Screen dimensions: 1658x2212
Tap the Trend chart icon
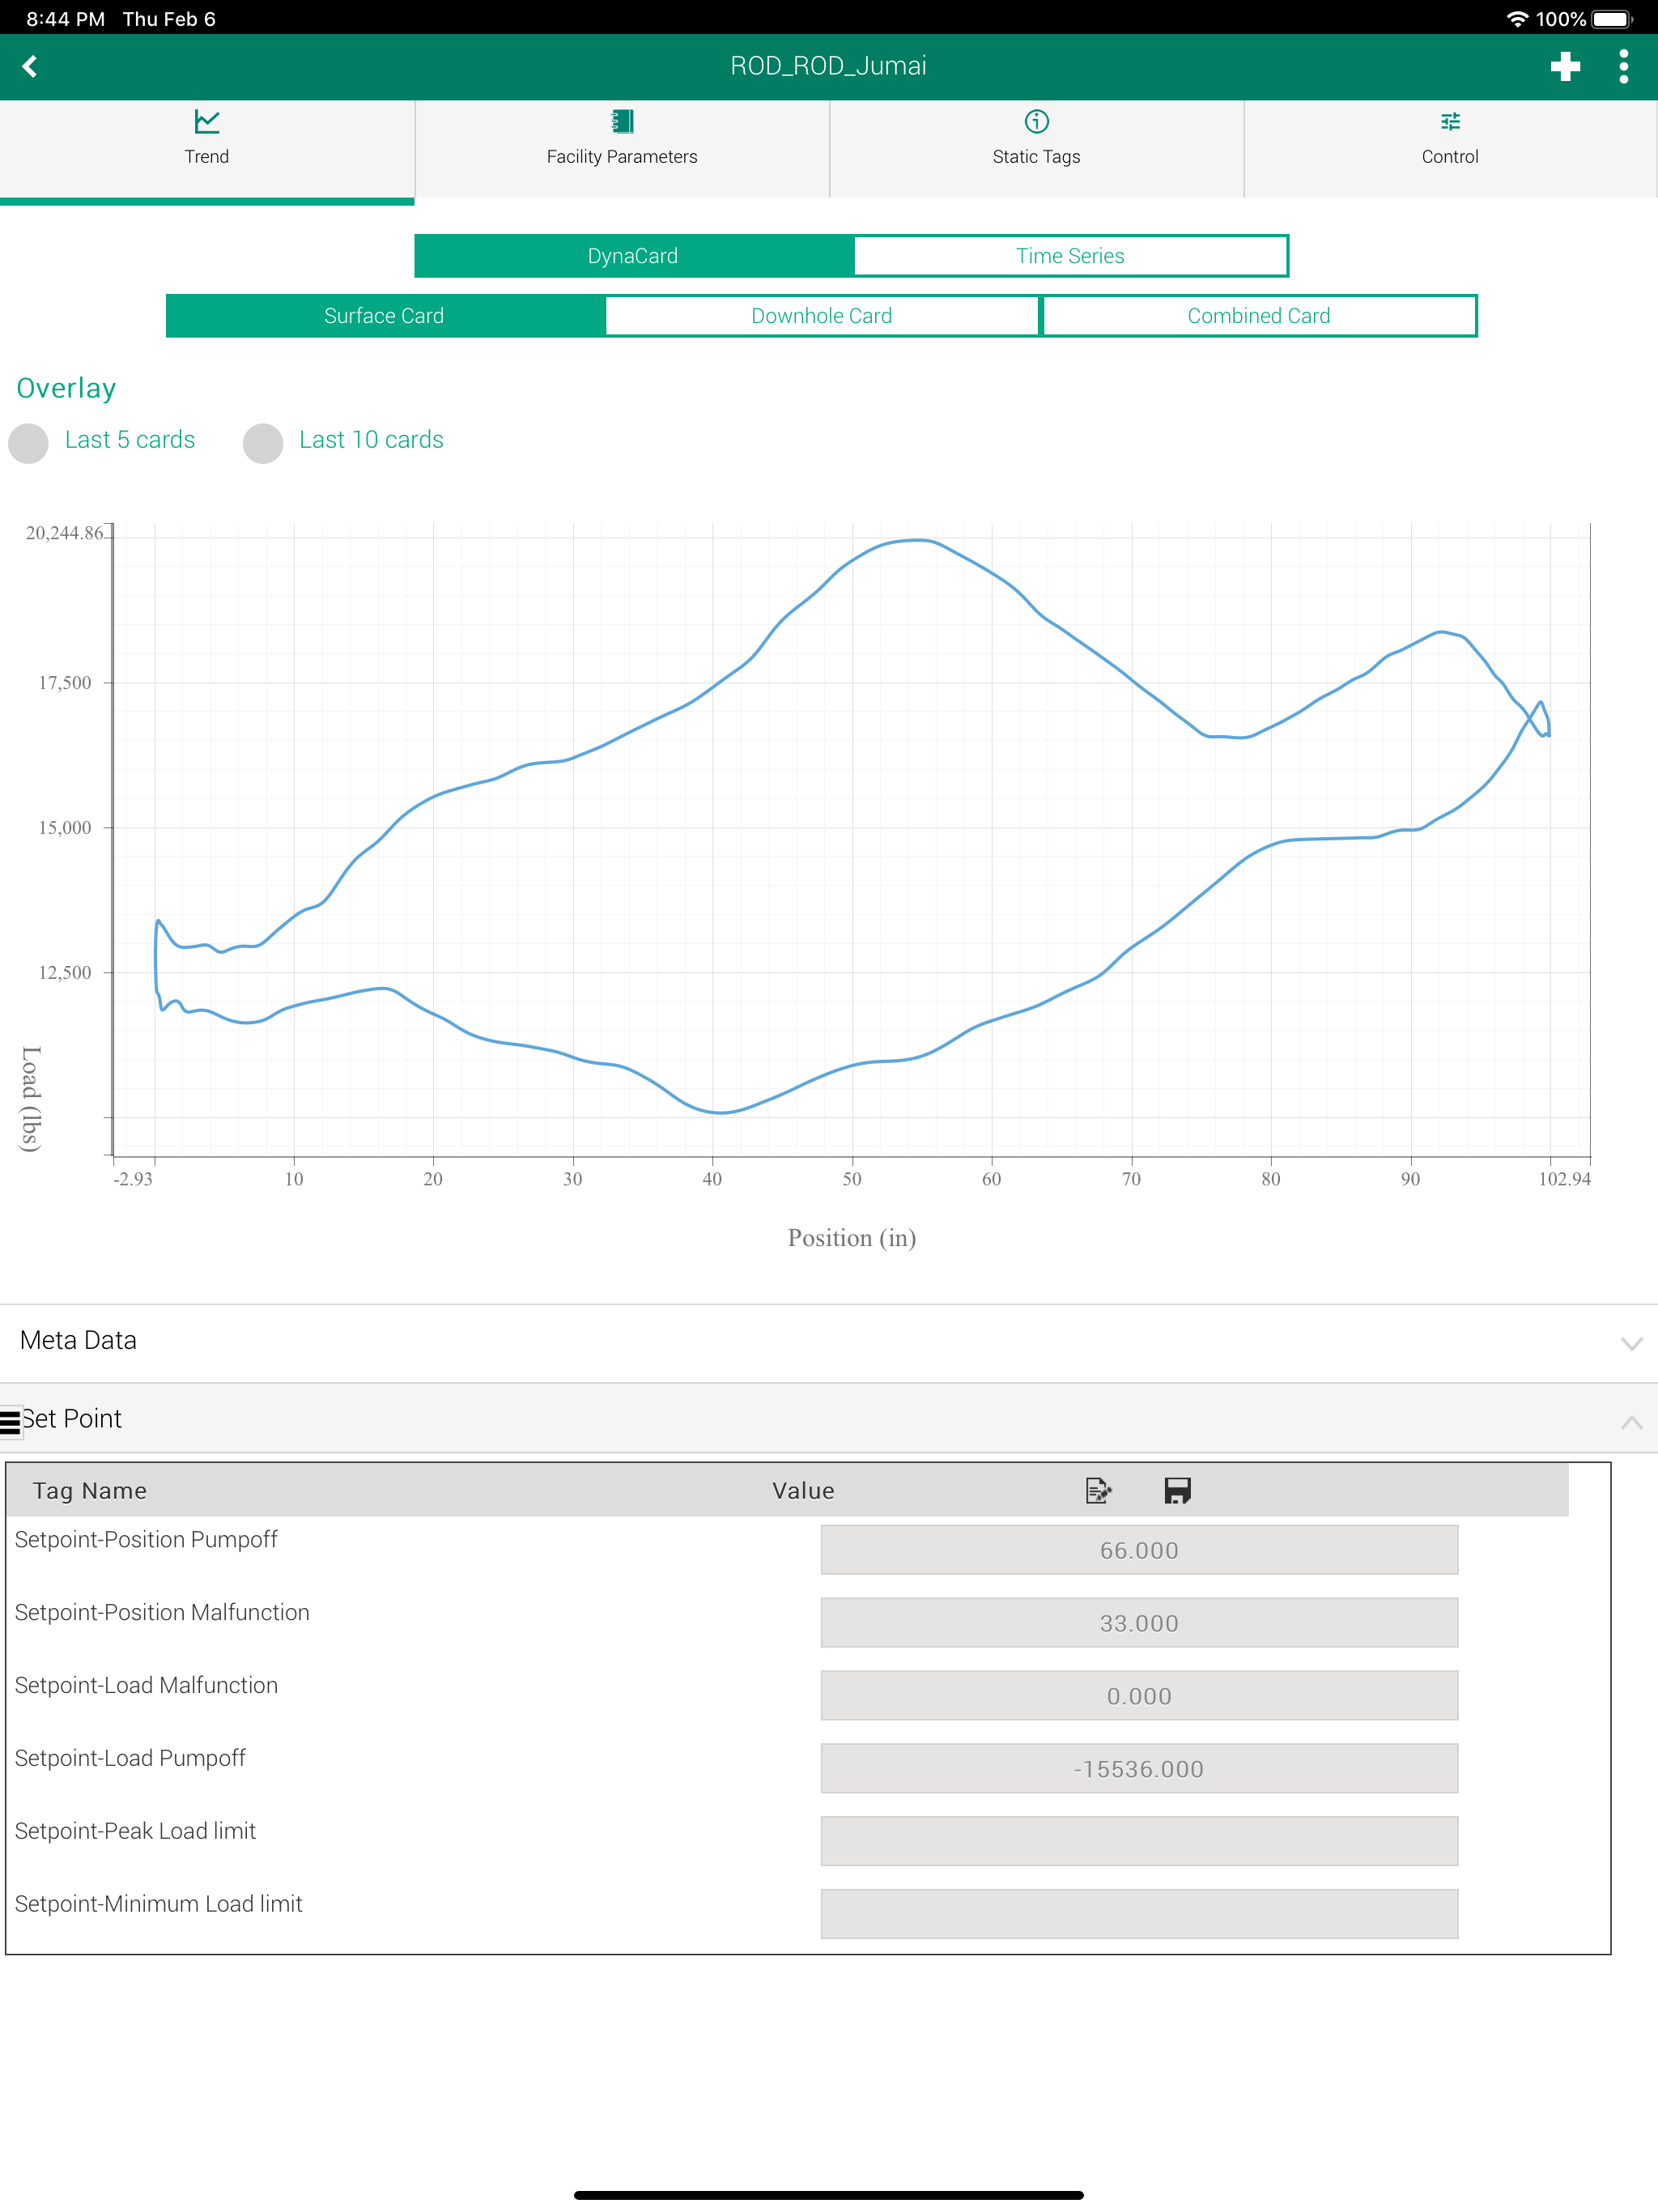[207, 122]
